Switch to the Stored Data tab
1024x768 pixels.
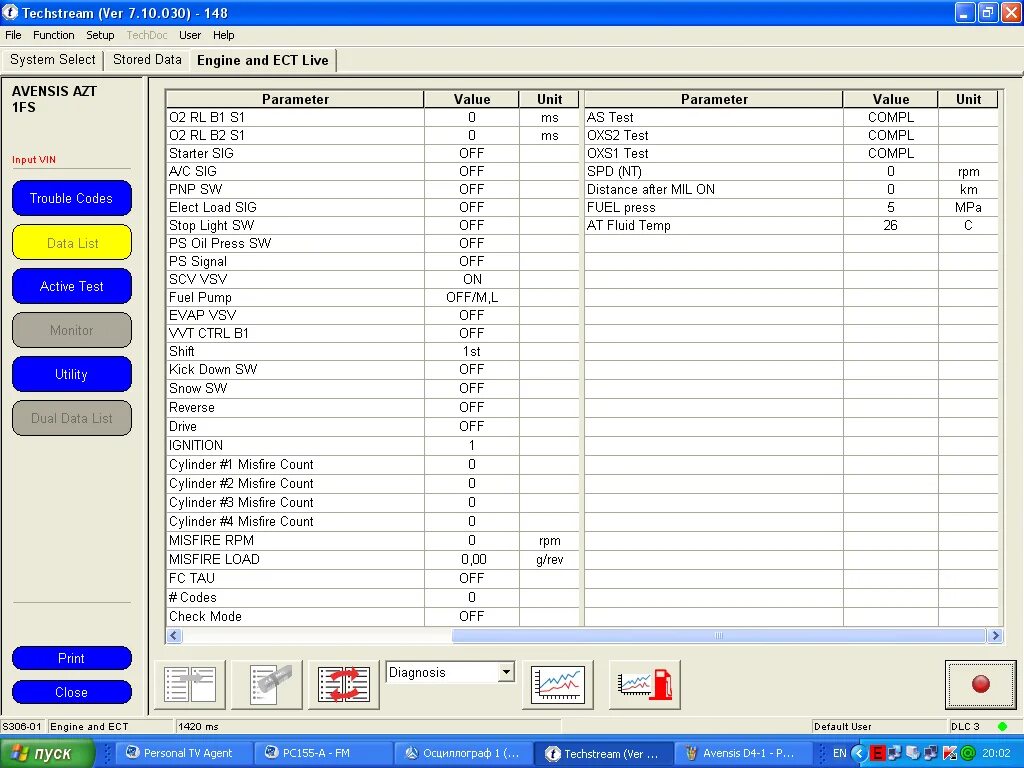pos(147,59)
